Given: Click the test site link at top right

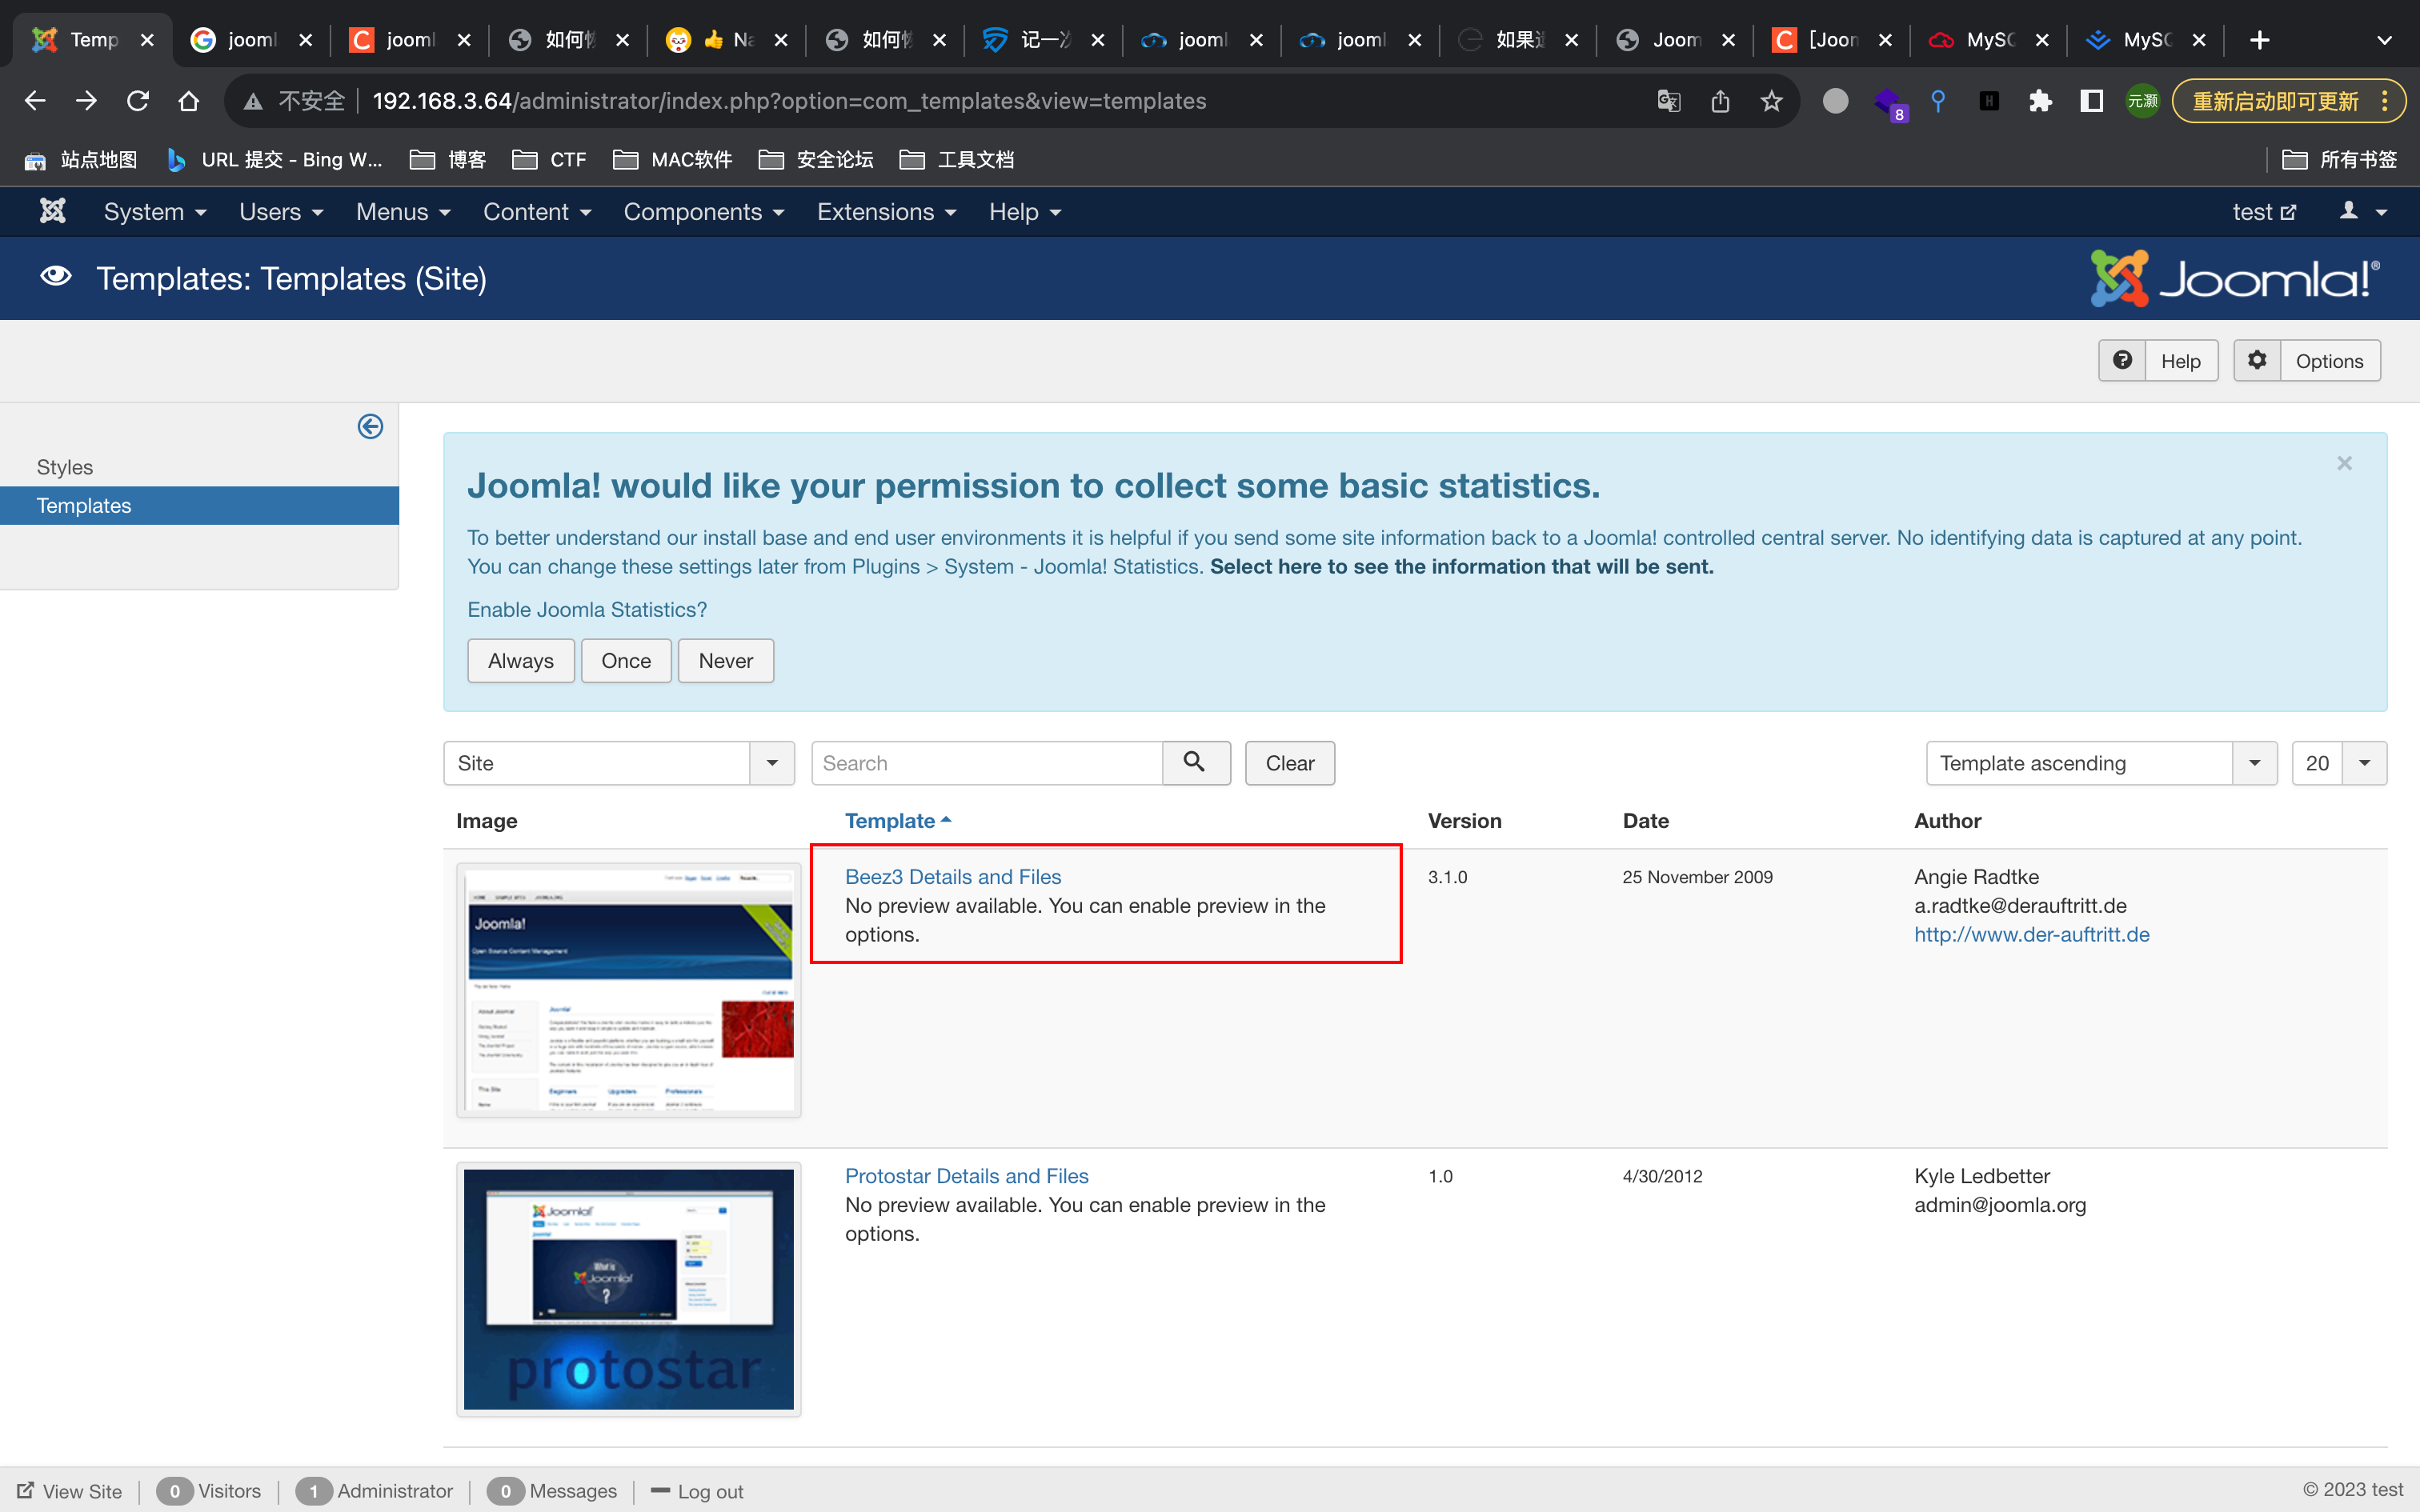Looking at the screenshot, I should tap(2264, 211).
